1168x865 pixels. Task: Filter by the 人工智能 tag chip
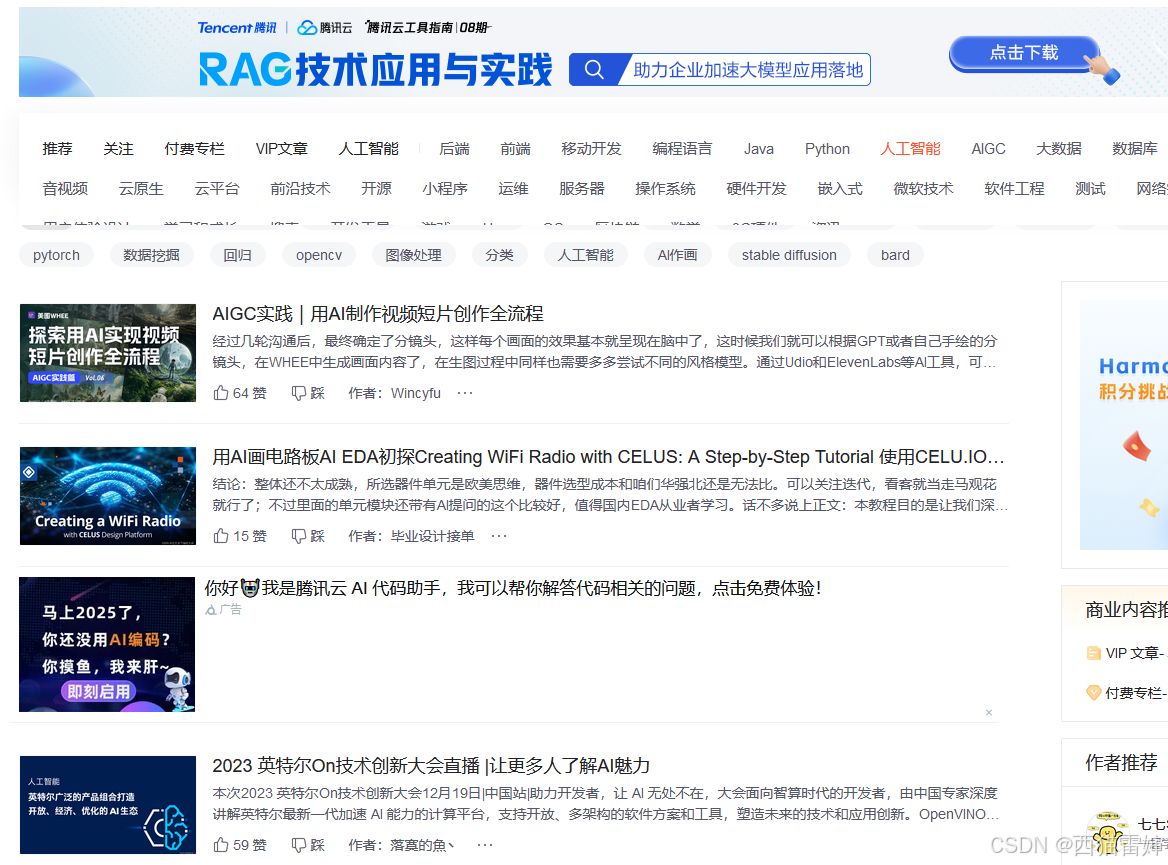(x=585, y=255)
